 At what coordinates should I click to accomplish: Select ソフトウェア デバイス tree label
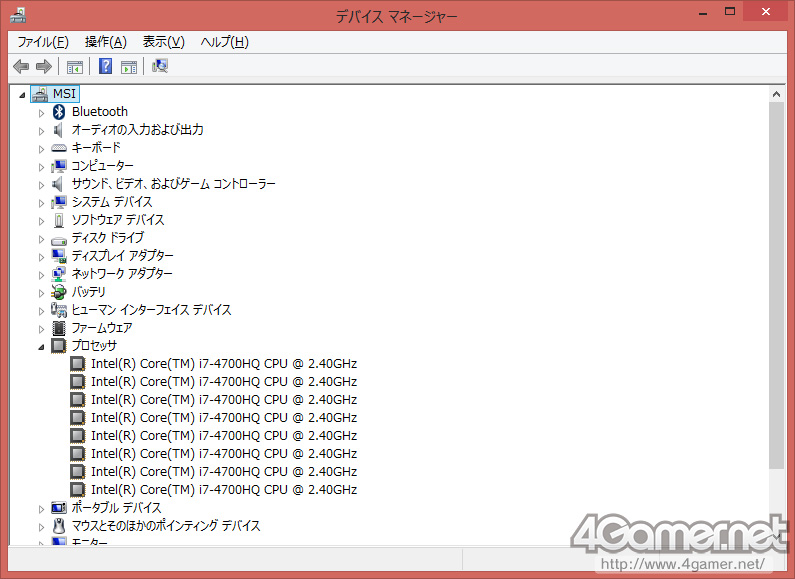118,220
